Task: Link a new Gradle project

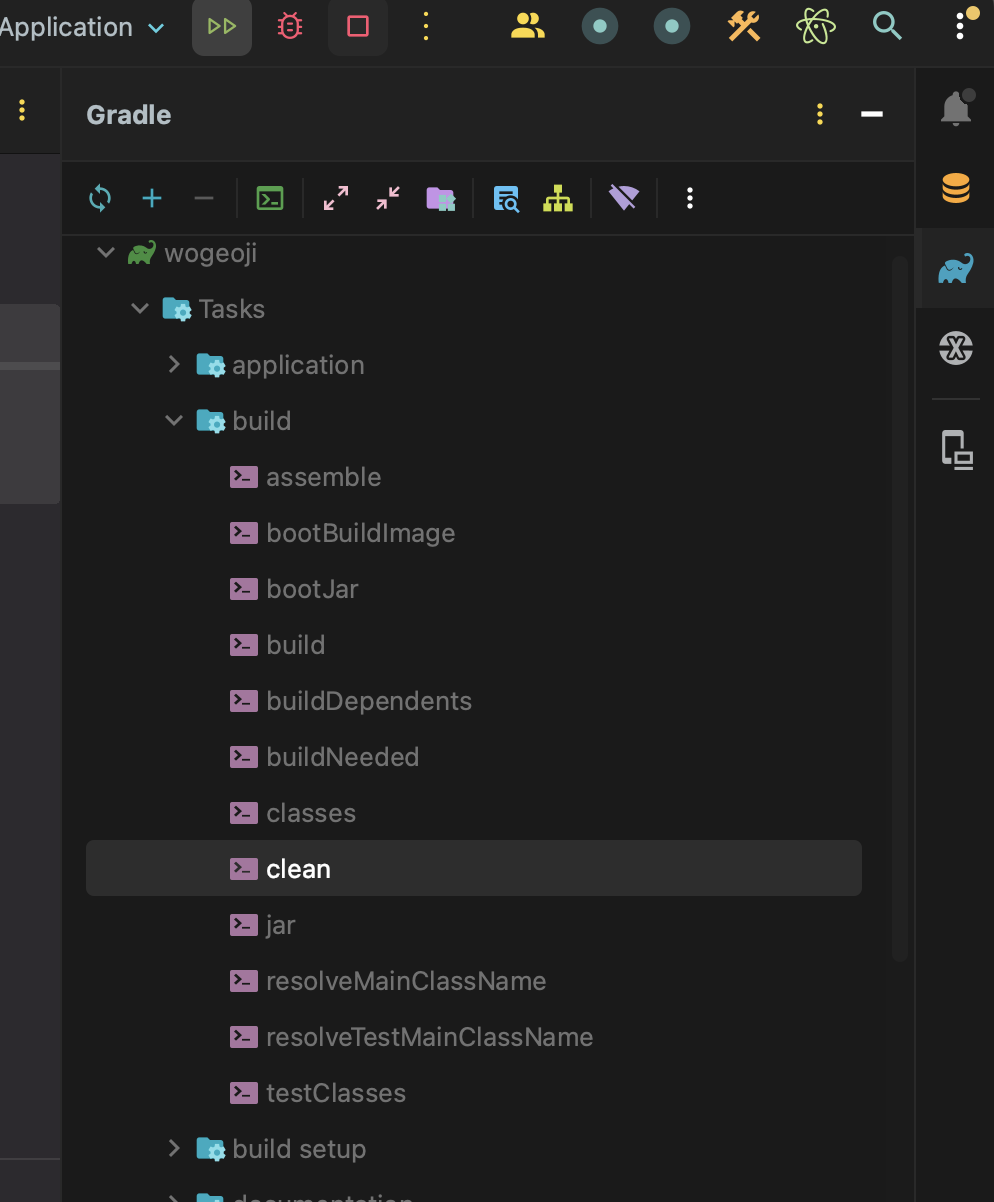Action: click(152, 199)
